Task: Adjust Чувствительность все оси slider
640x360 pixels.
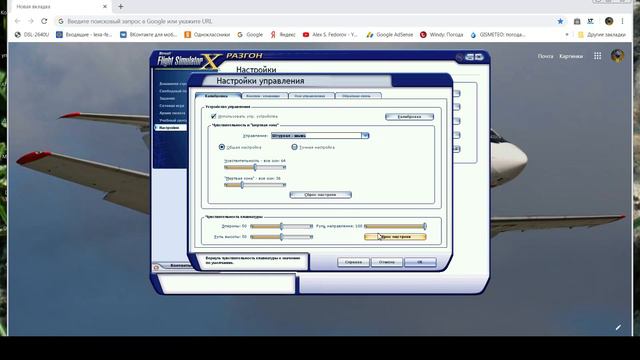Action: (255, 167)
